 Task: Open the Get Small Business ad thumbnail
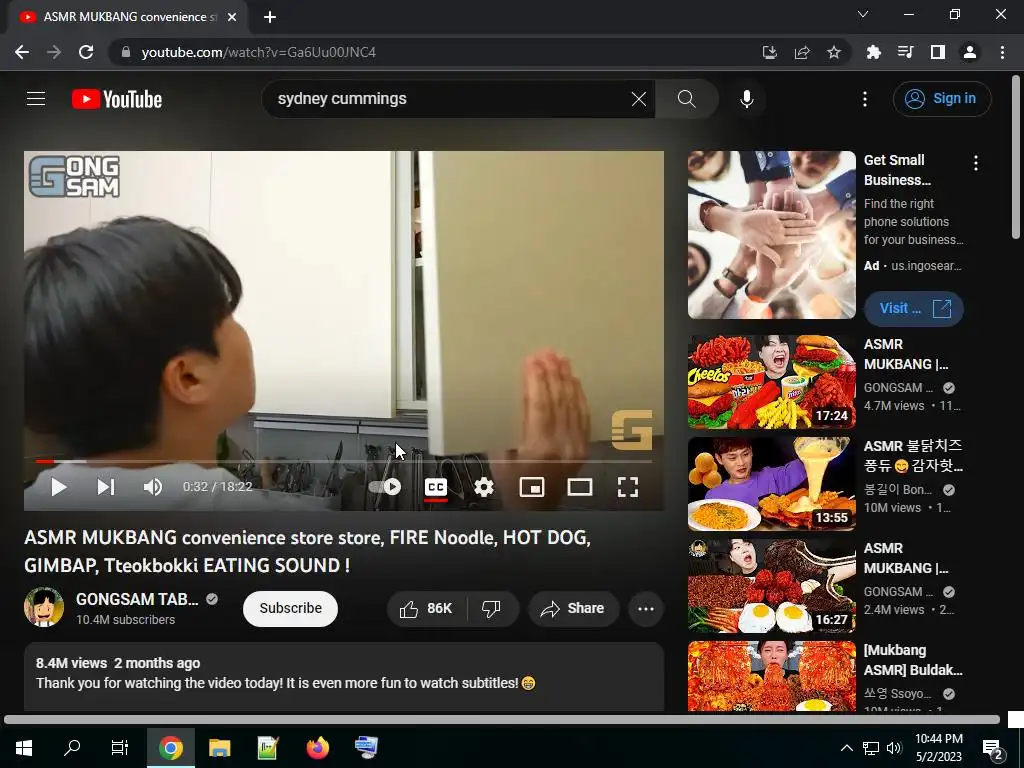tap(771, 235)
